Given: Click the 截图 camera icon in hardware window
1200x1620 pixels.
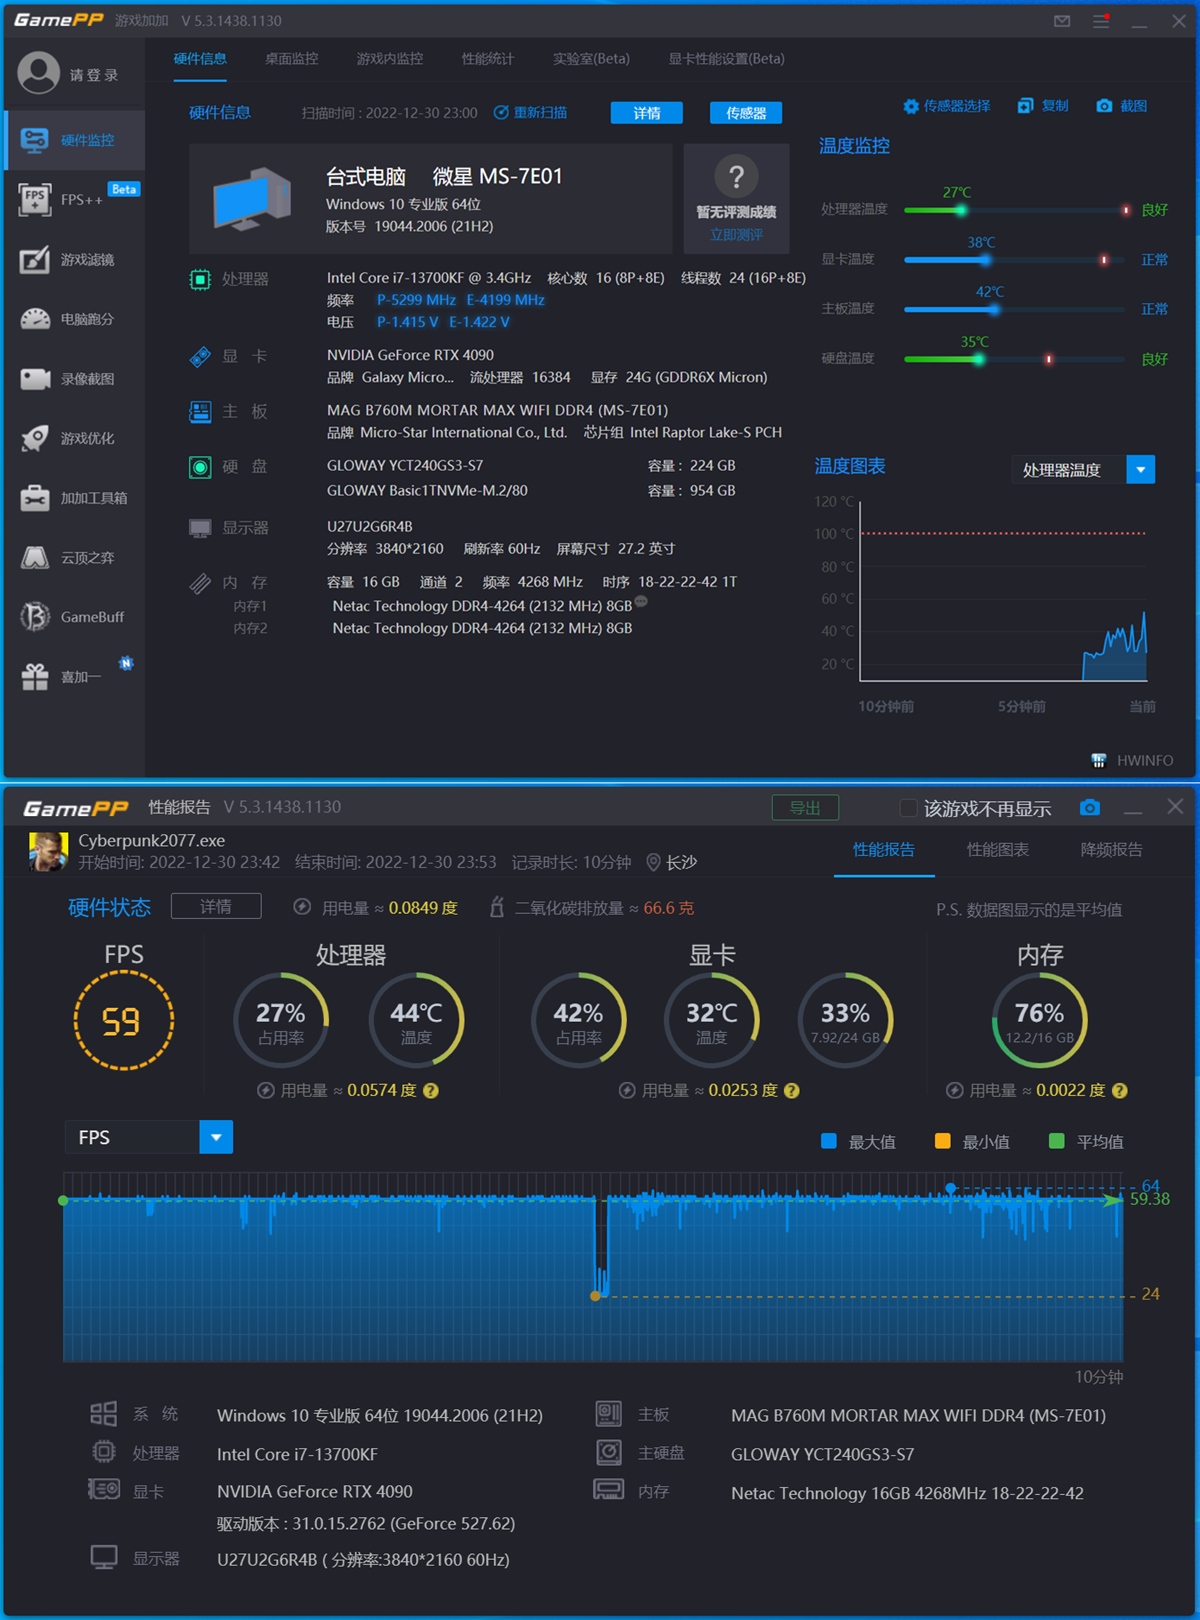Looking at the screenshot, I should point(1104,106).
